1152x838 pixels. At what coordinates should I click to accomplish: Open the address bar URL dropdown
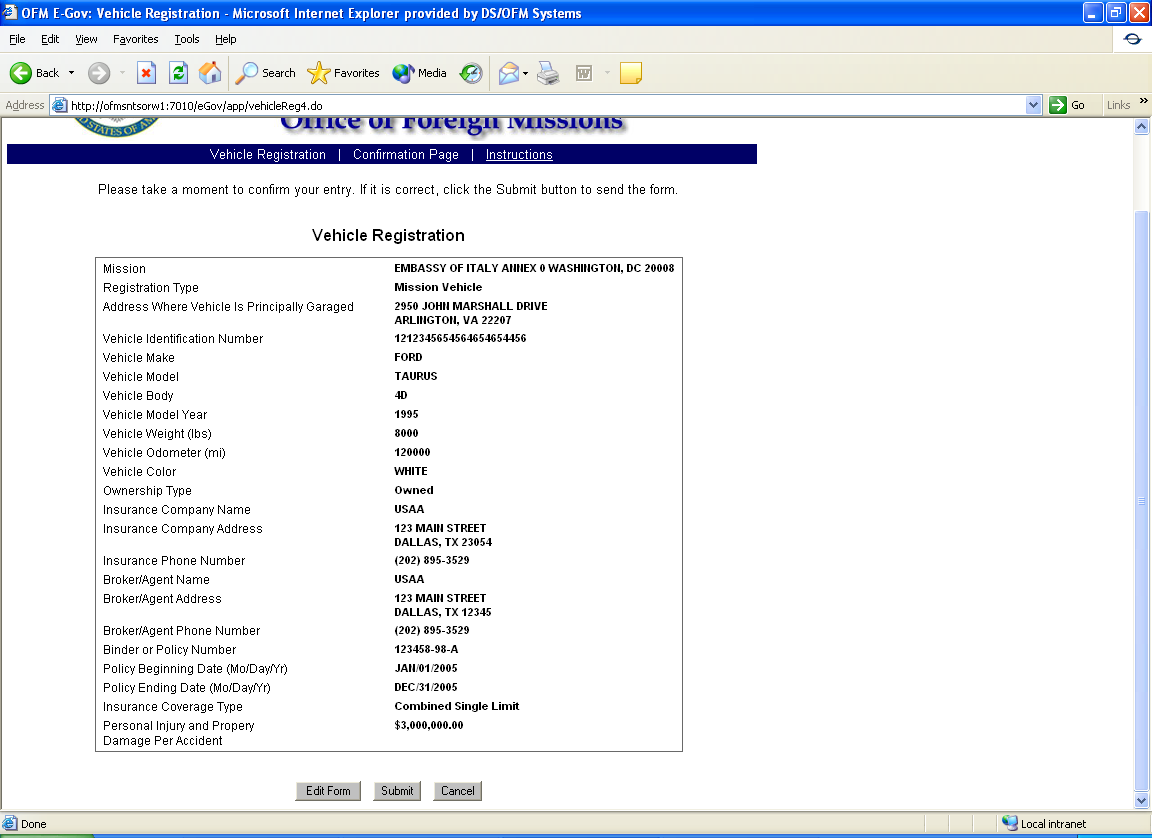click(1034, 105)
